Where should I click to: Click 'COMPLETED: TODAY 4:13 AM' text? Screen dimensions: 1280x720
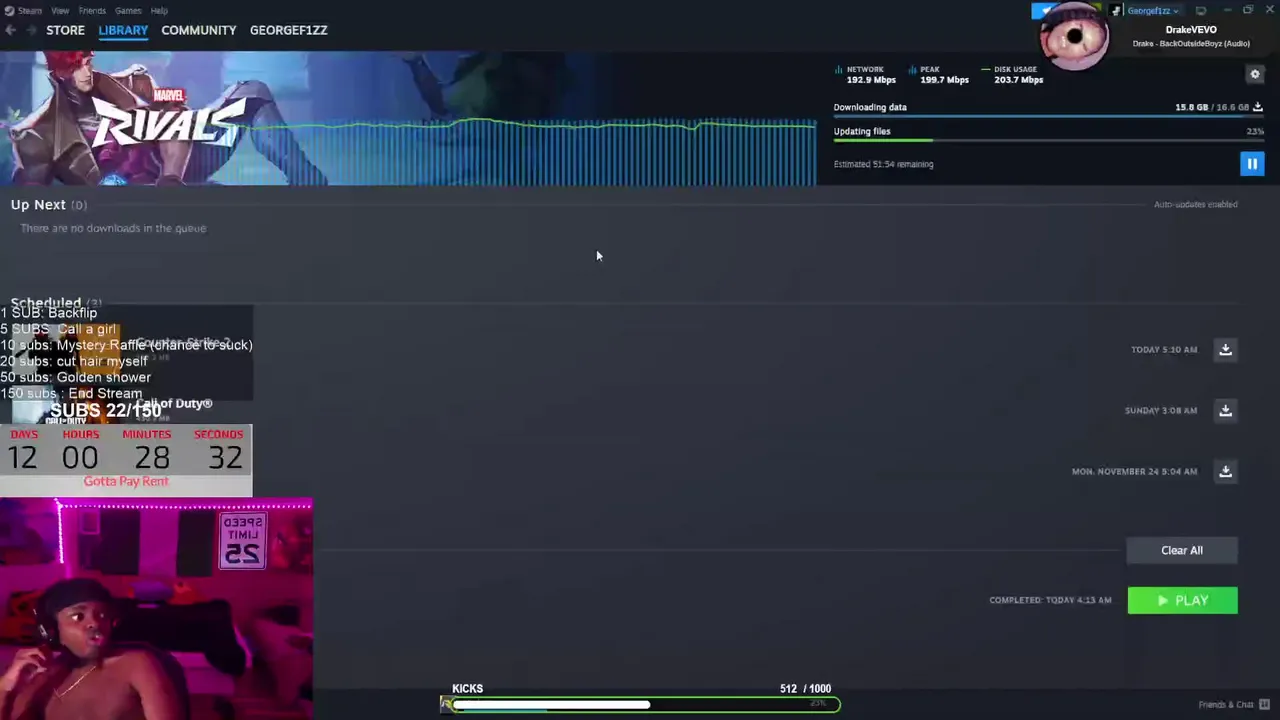(x=1050, y=600)
